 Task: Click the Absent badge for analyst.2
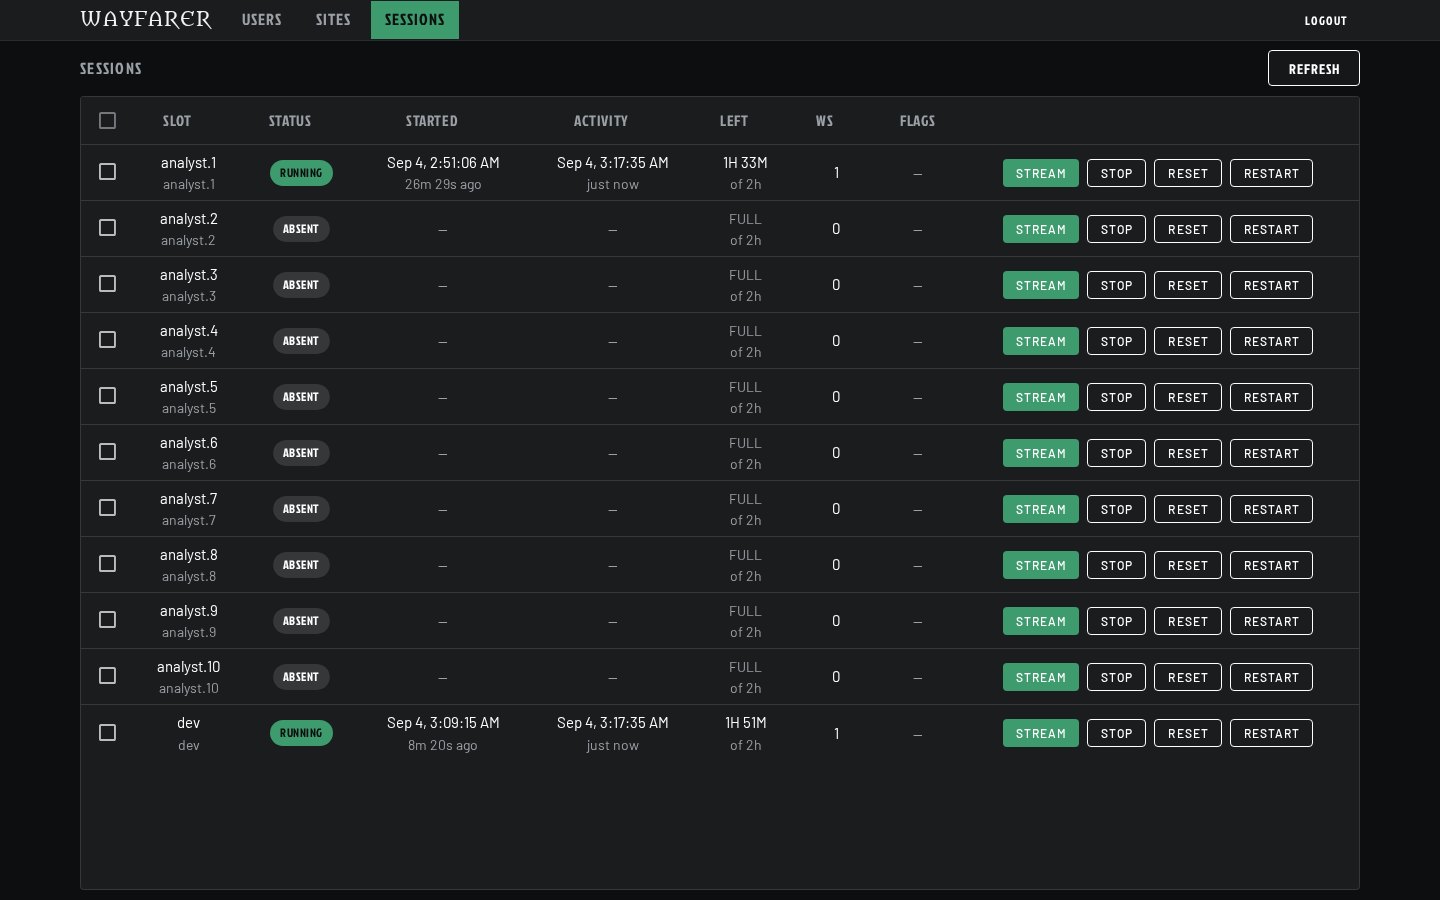301,229
